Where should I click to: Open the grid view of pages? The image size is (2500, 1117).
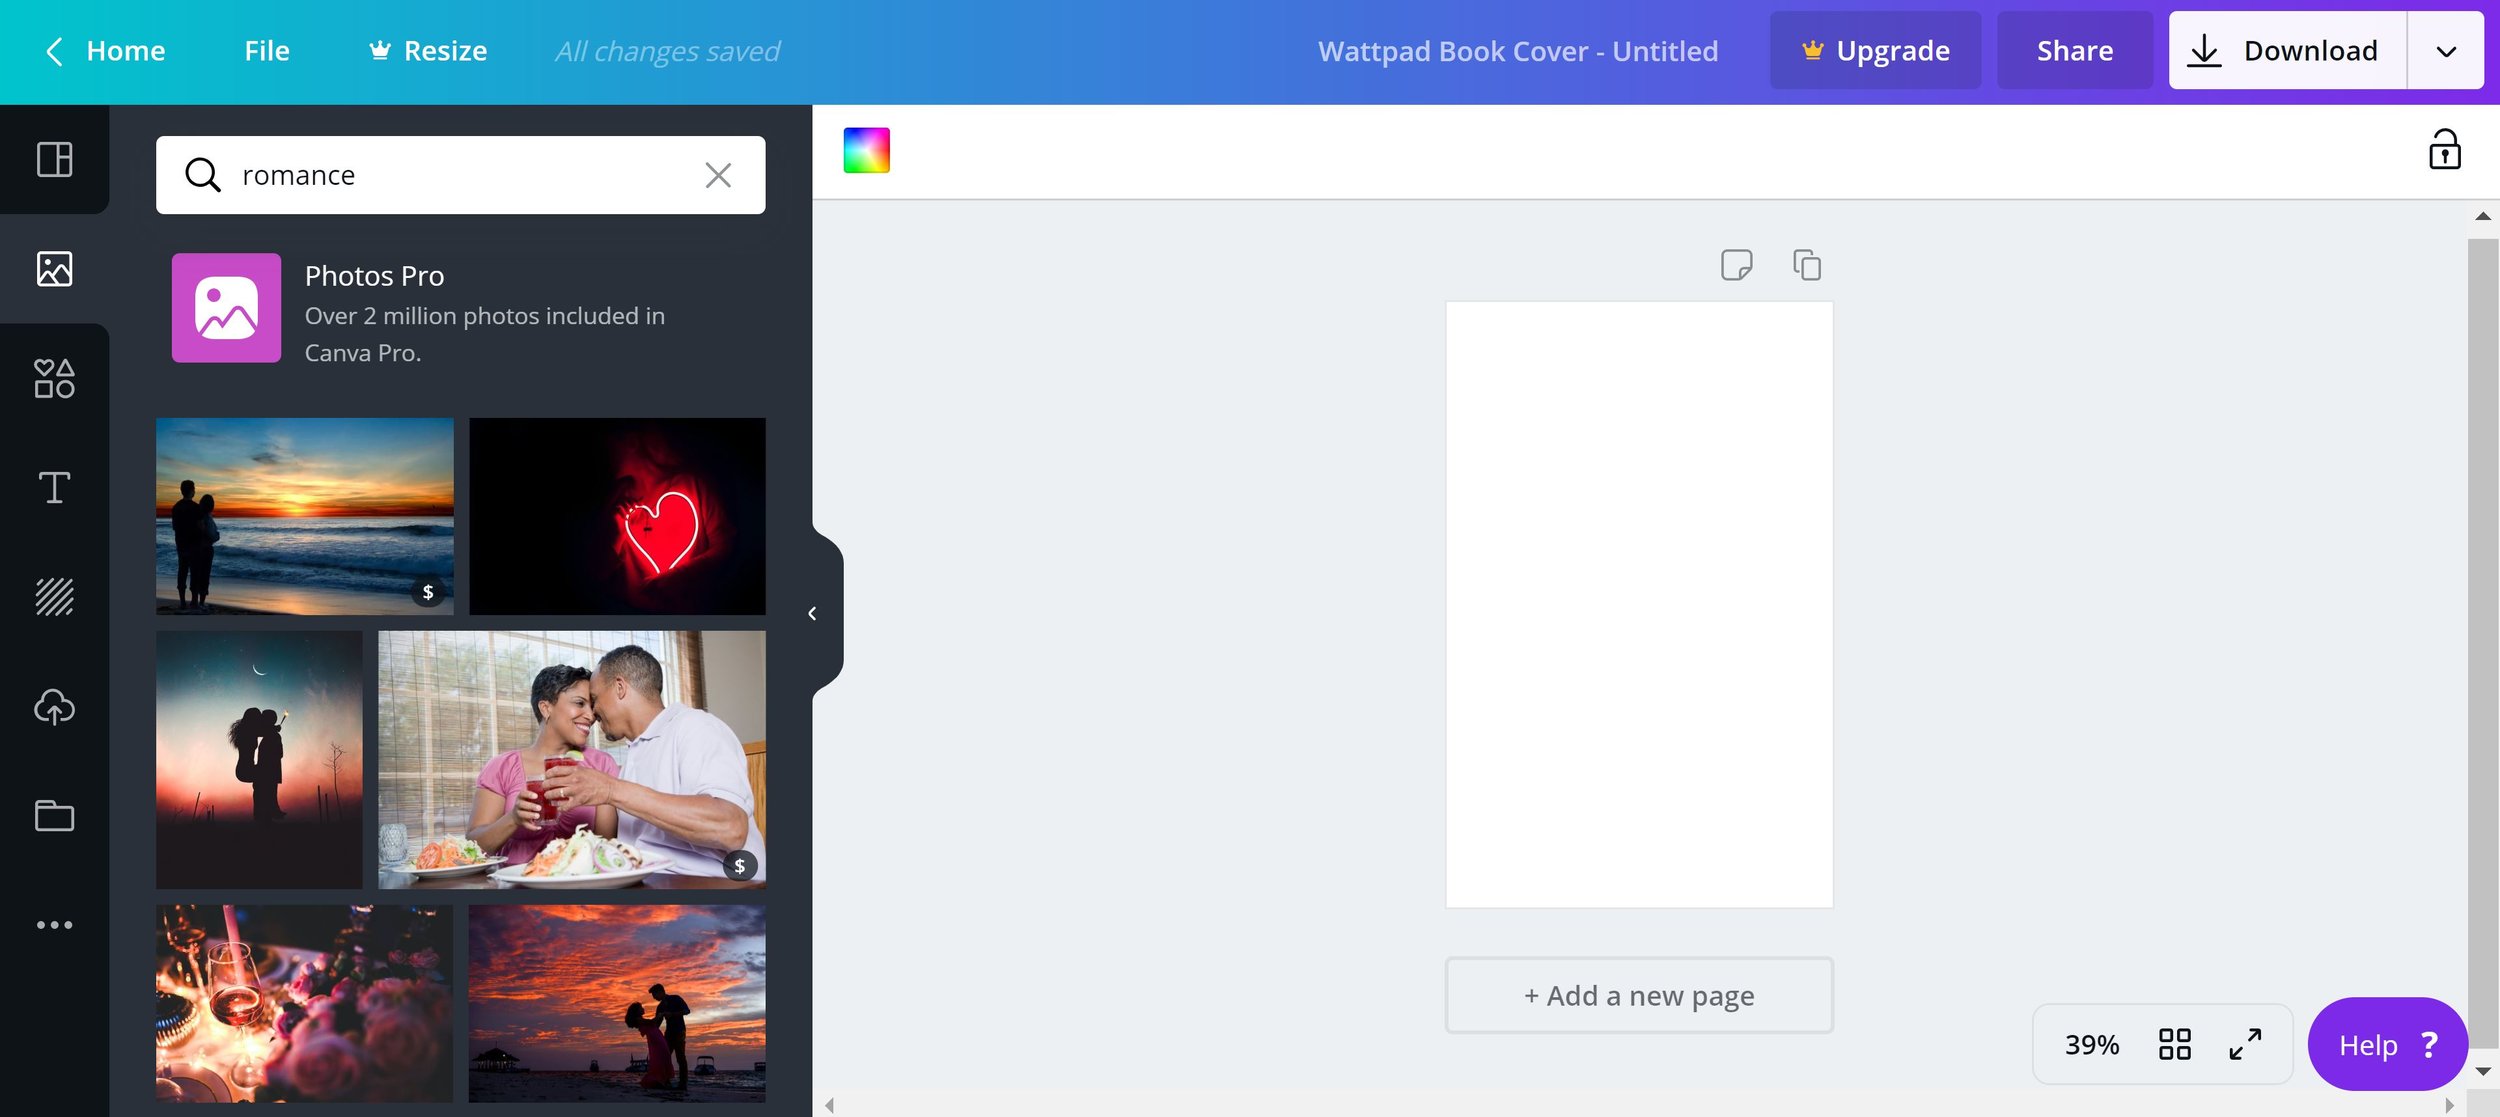click(2174, 1044)
